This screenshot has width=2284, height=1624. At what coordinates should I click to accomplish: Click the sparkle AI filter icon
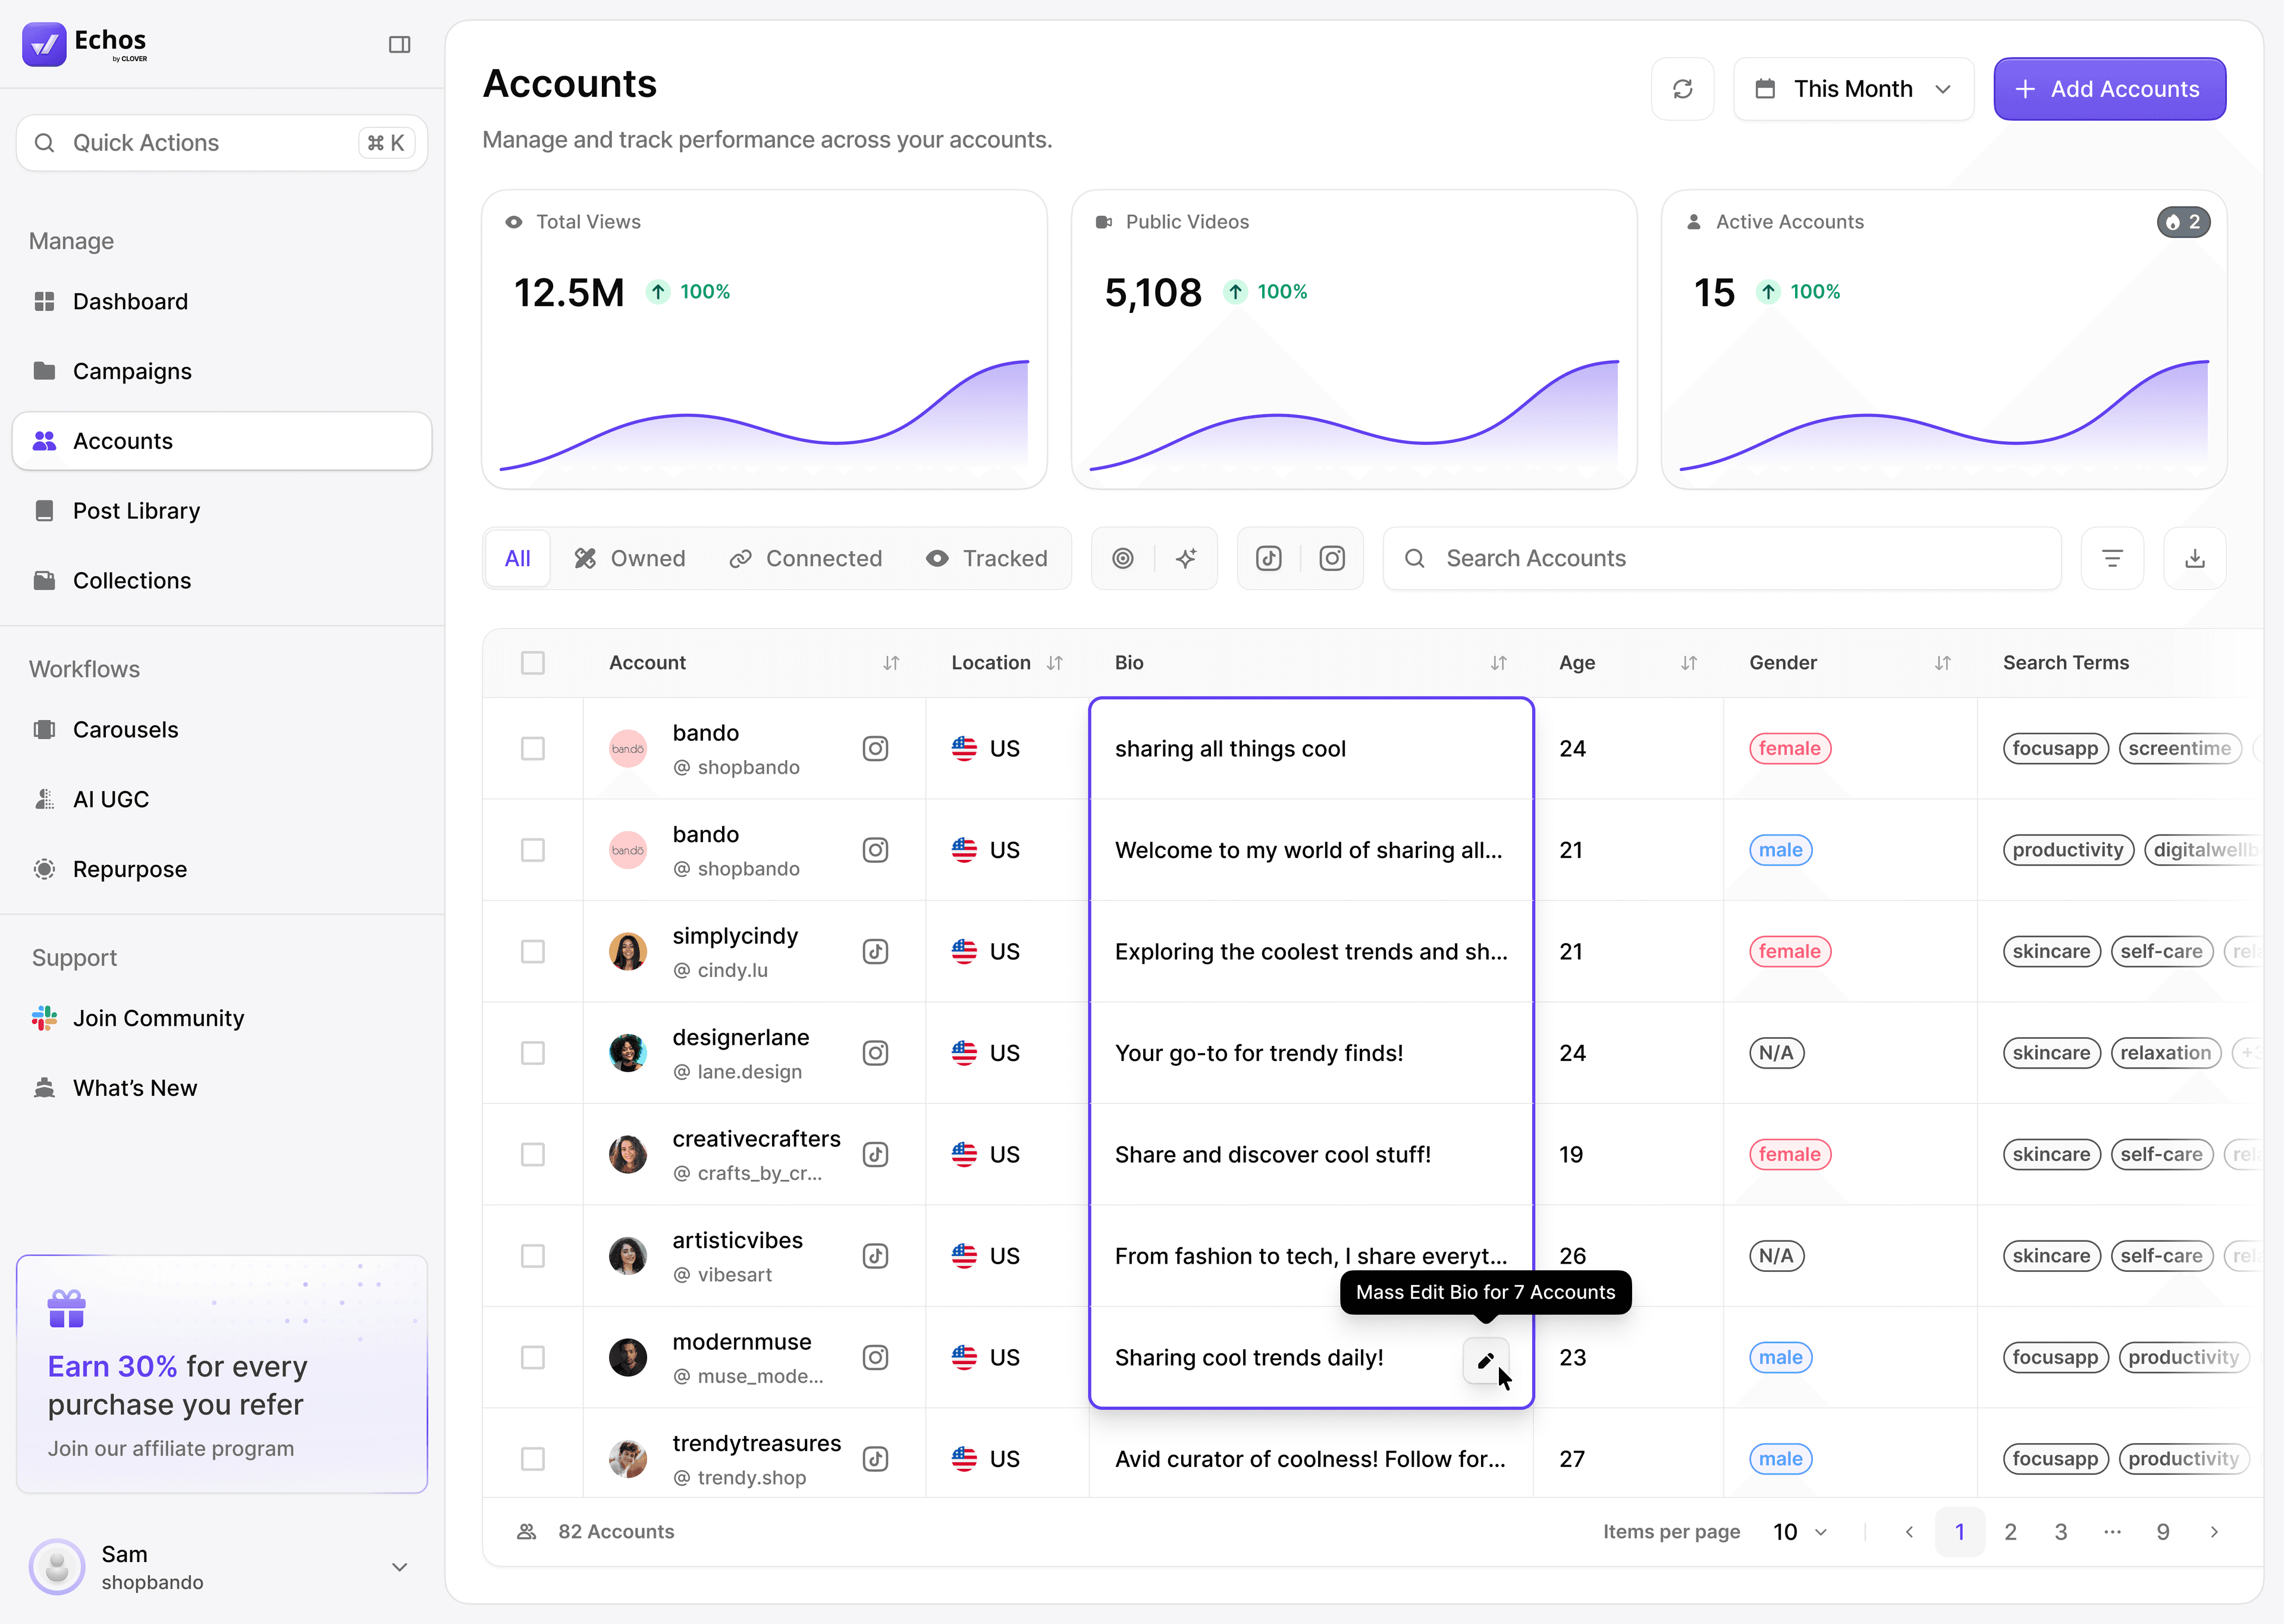click(x=1186, y=558)
